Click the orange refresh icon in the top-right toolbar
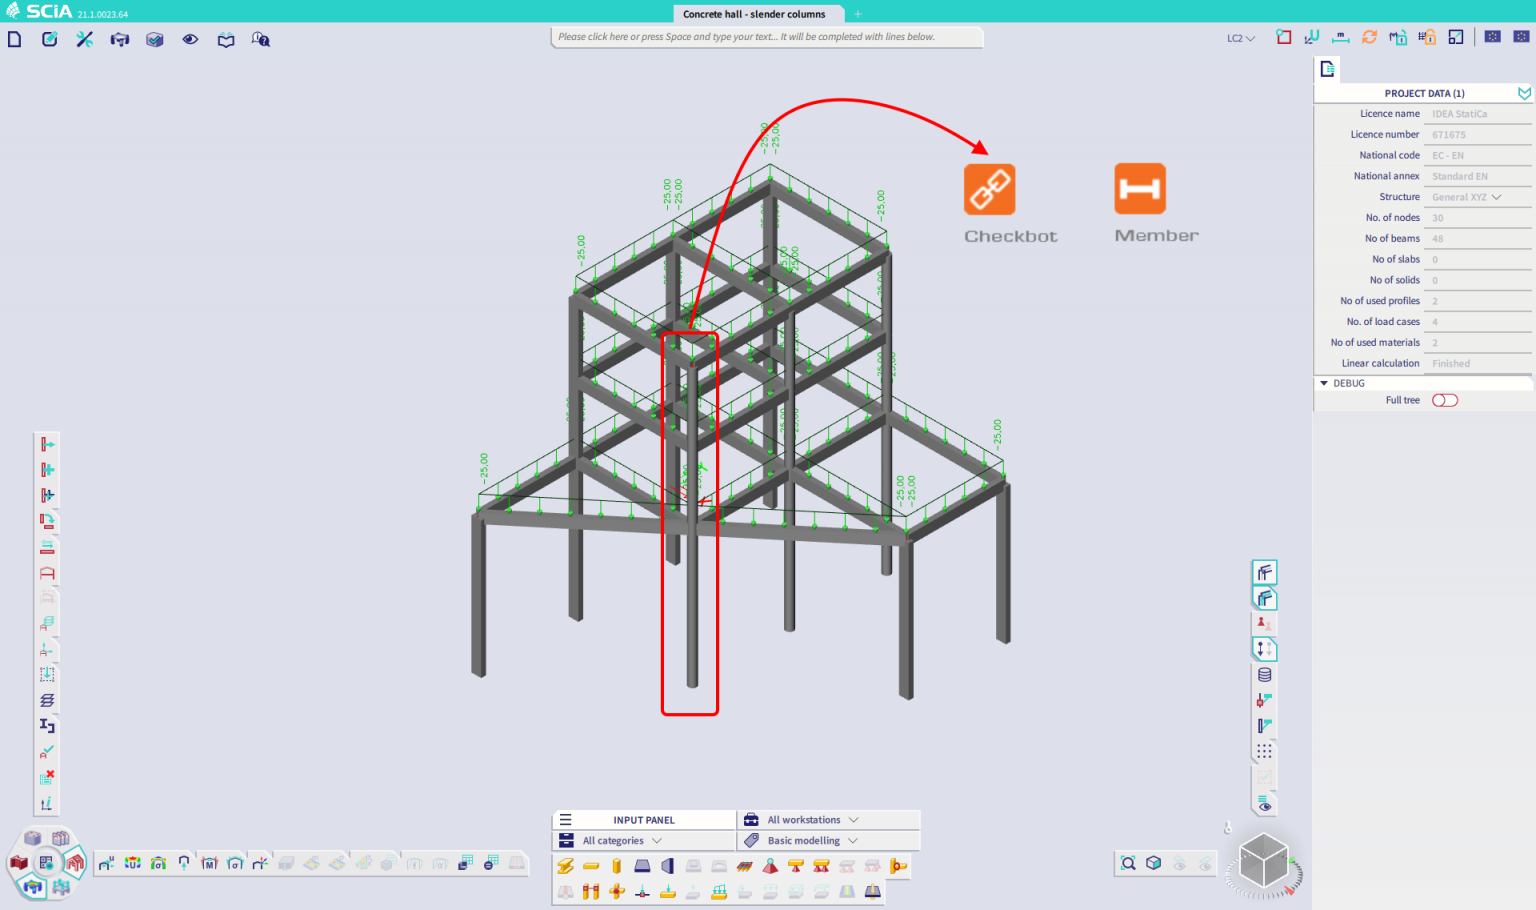The image size is (1536, 910). [x=1369, y=37]
